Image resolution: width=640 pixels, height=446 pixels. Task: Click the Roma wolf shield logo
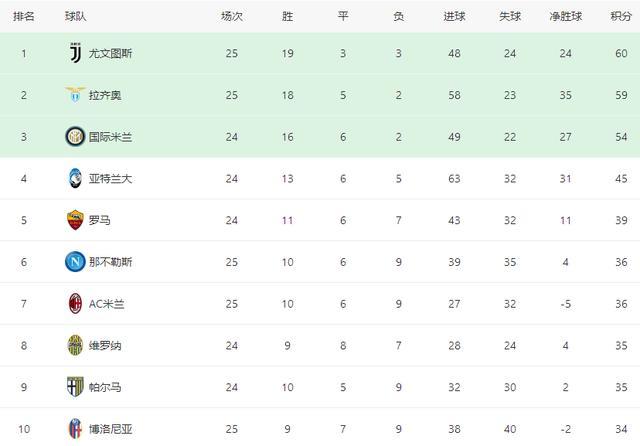tap(75, 220)
